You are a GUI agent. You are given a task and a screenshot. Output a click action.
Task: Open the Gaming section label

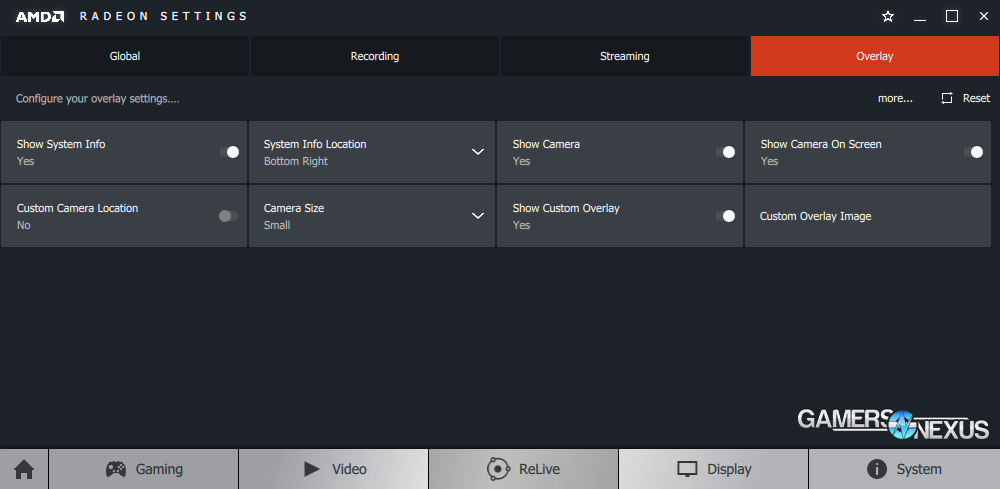coord(159,469)
